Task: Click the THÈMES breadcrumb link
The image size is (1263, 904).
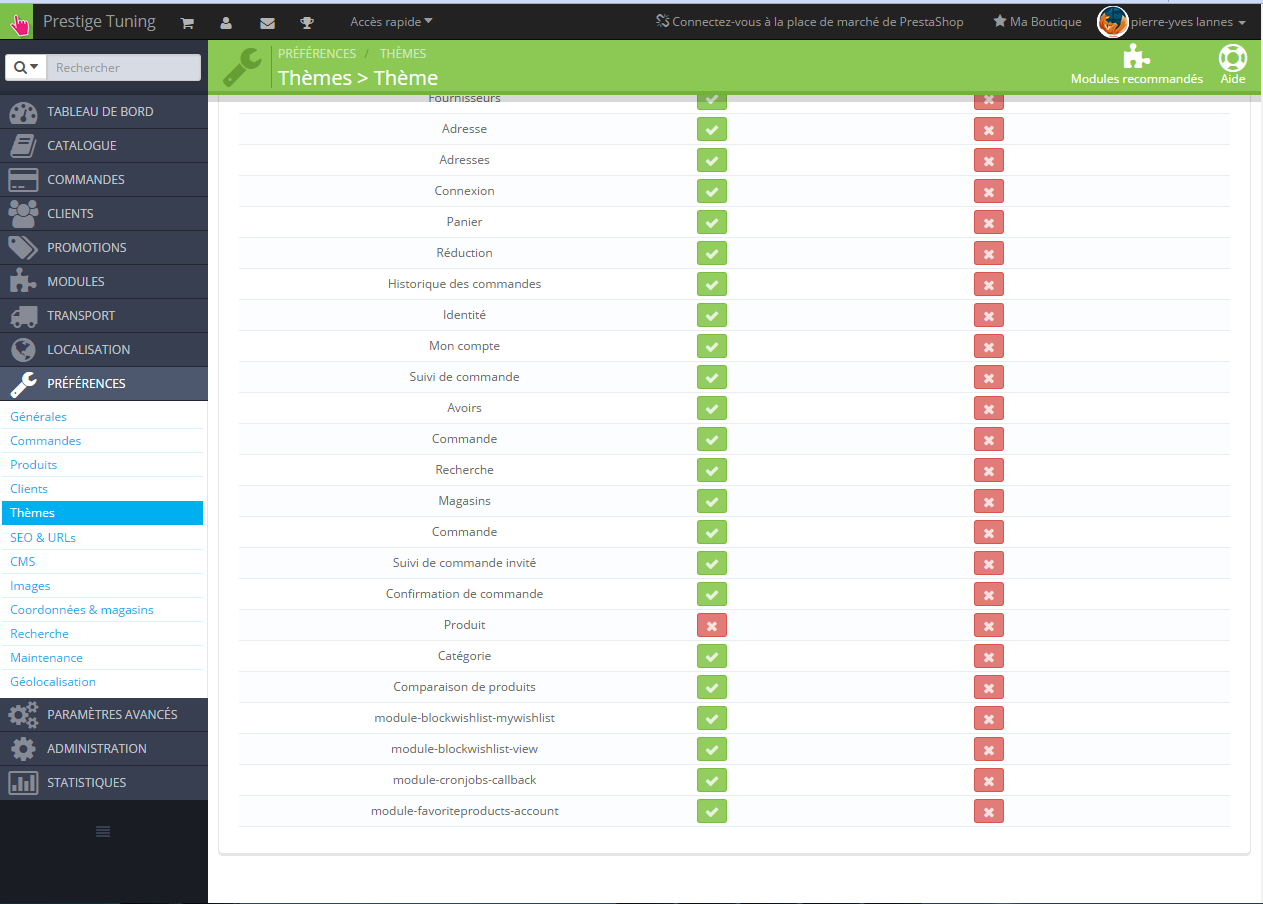Action: pos(403,53)
